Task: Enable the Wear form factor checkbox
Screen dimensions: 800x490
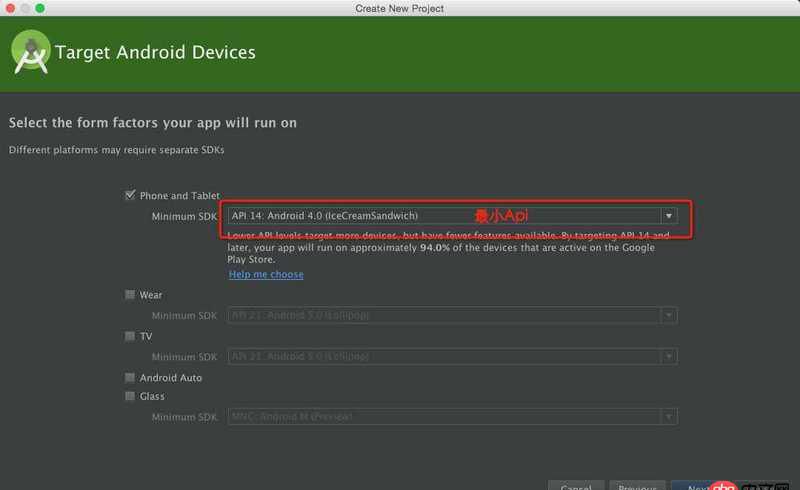Action: (x=130, y=295)
